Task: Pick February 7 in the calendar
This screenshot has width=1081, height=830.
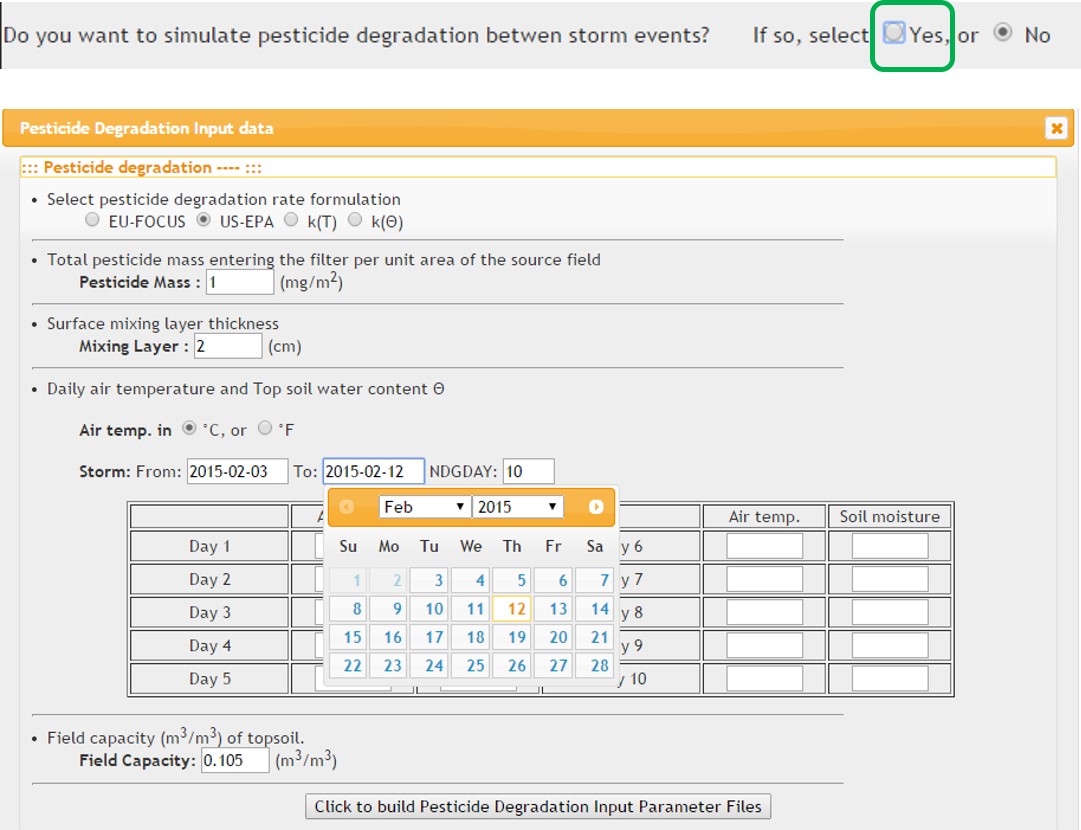Action: 595,580
